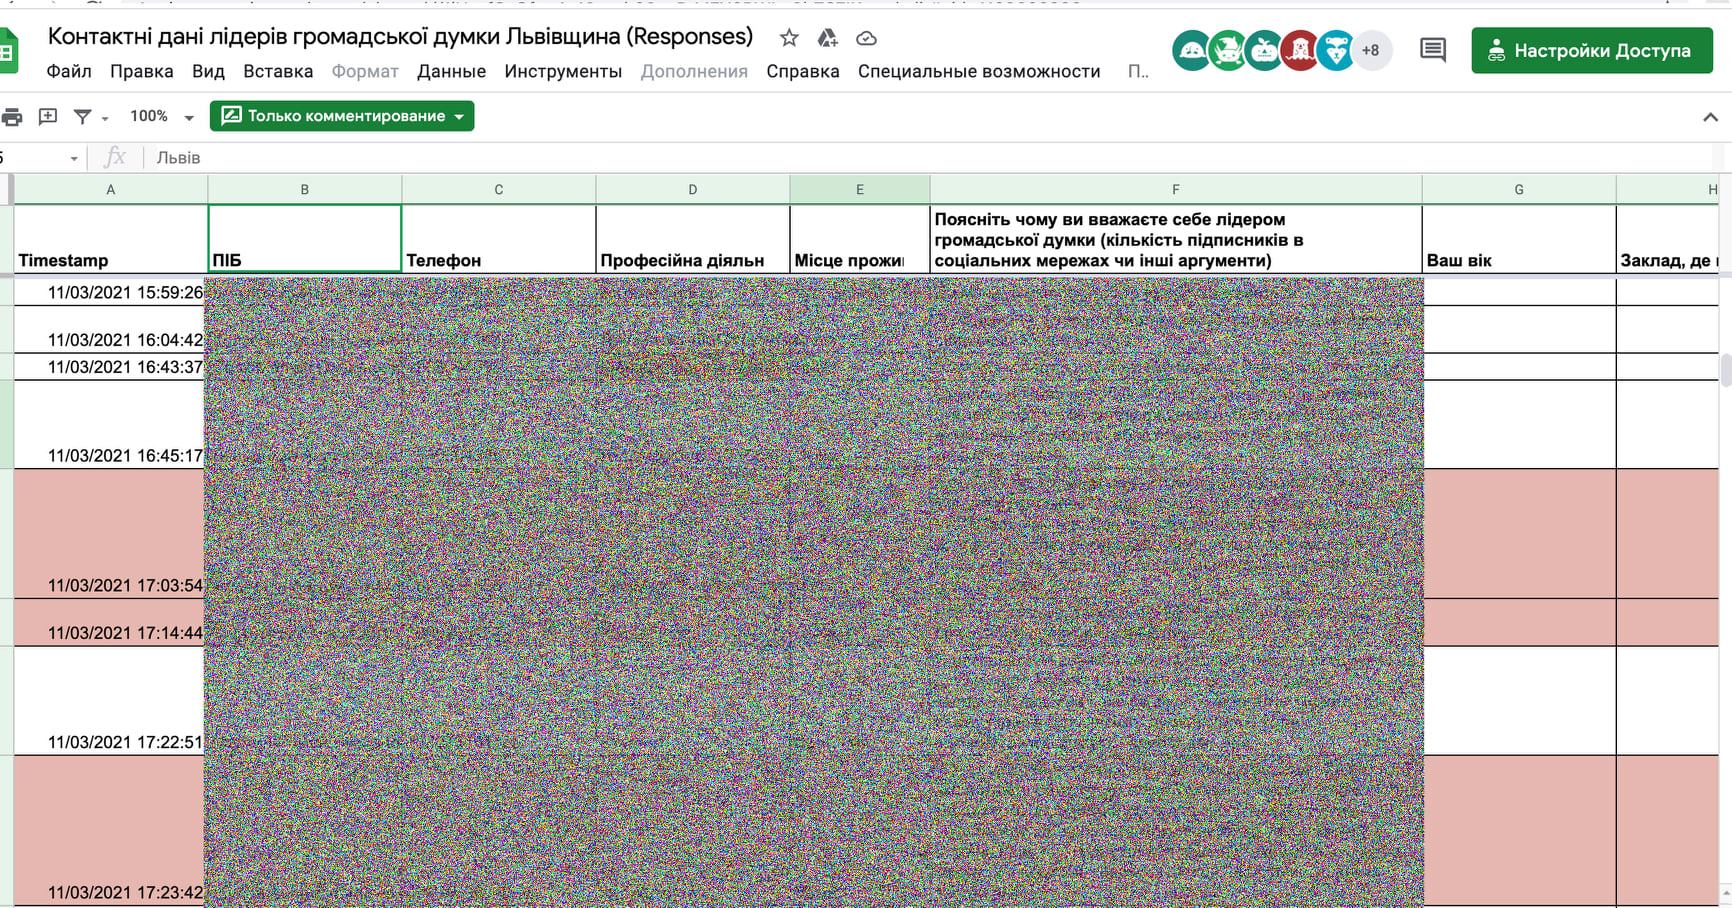The image size is (1732, 908).
Task: Show the +8 additional collaborators
Action: click(x=1370, y=50)
